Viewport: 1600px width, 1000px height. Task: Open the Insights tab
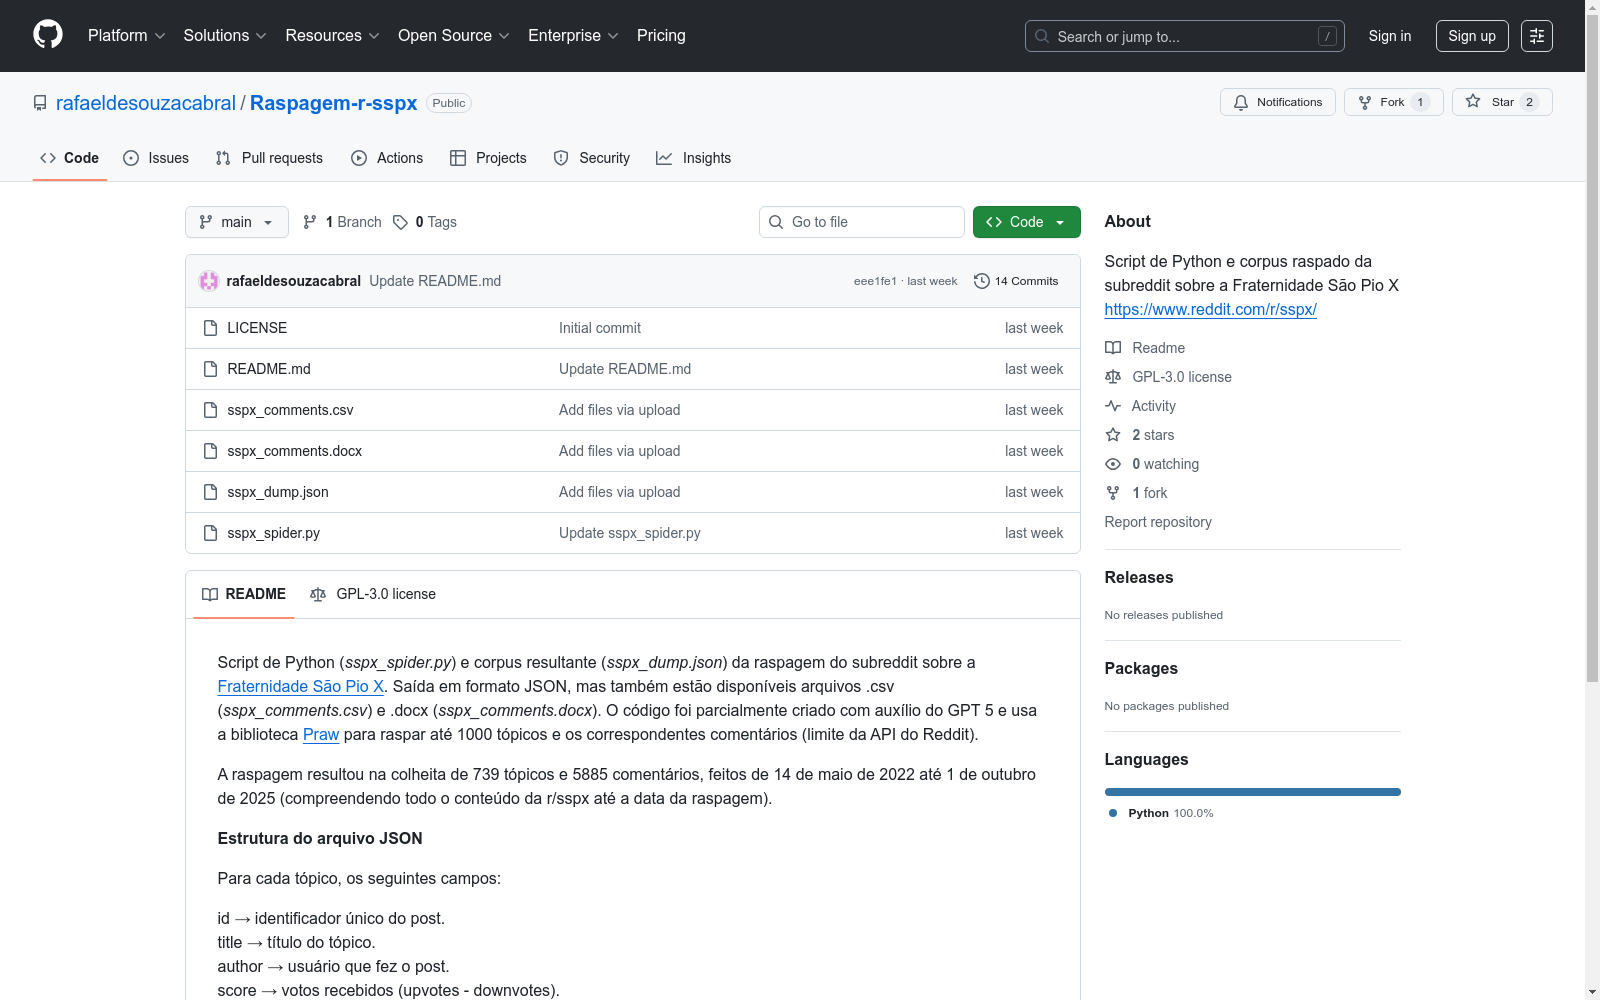pyautogui.click(x=694, y=158)
